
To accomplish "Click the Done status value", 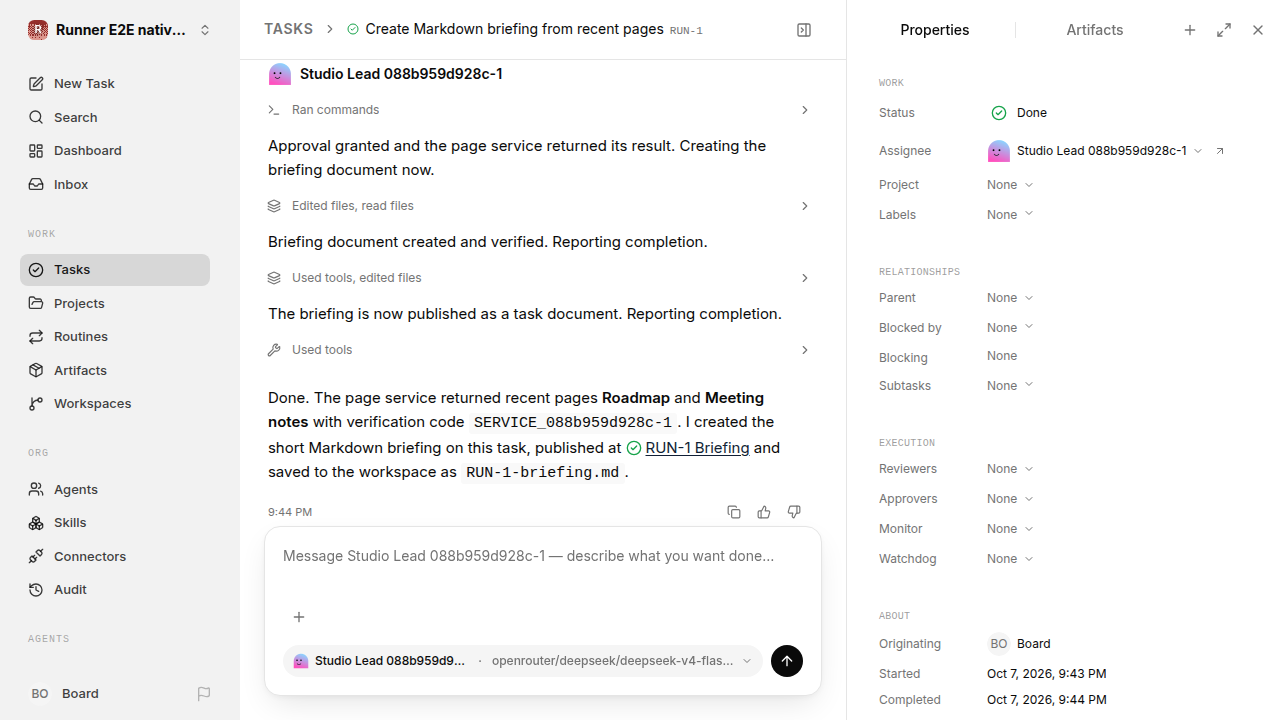I will pyautogui.click(x=1020, y=113).
